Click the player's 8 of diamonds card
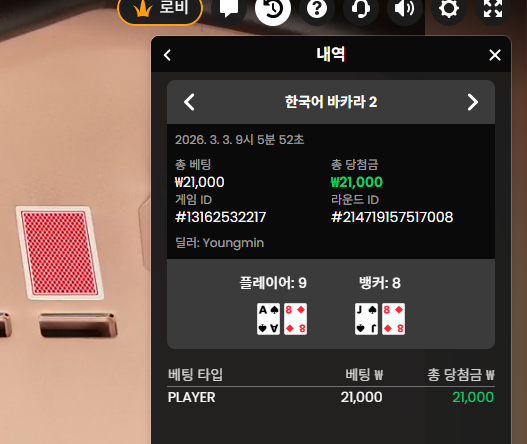 tap(295, 319)
